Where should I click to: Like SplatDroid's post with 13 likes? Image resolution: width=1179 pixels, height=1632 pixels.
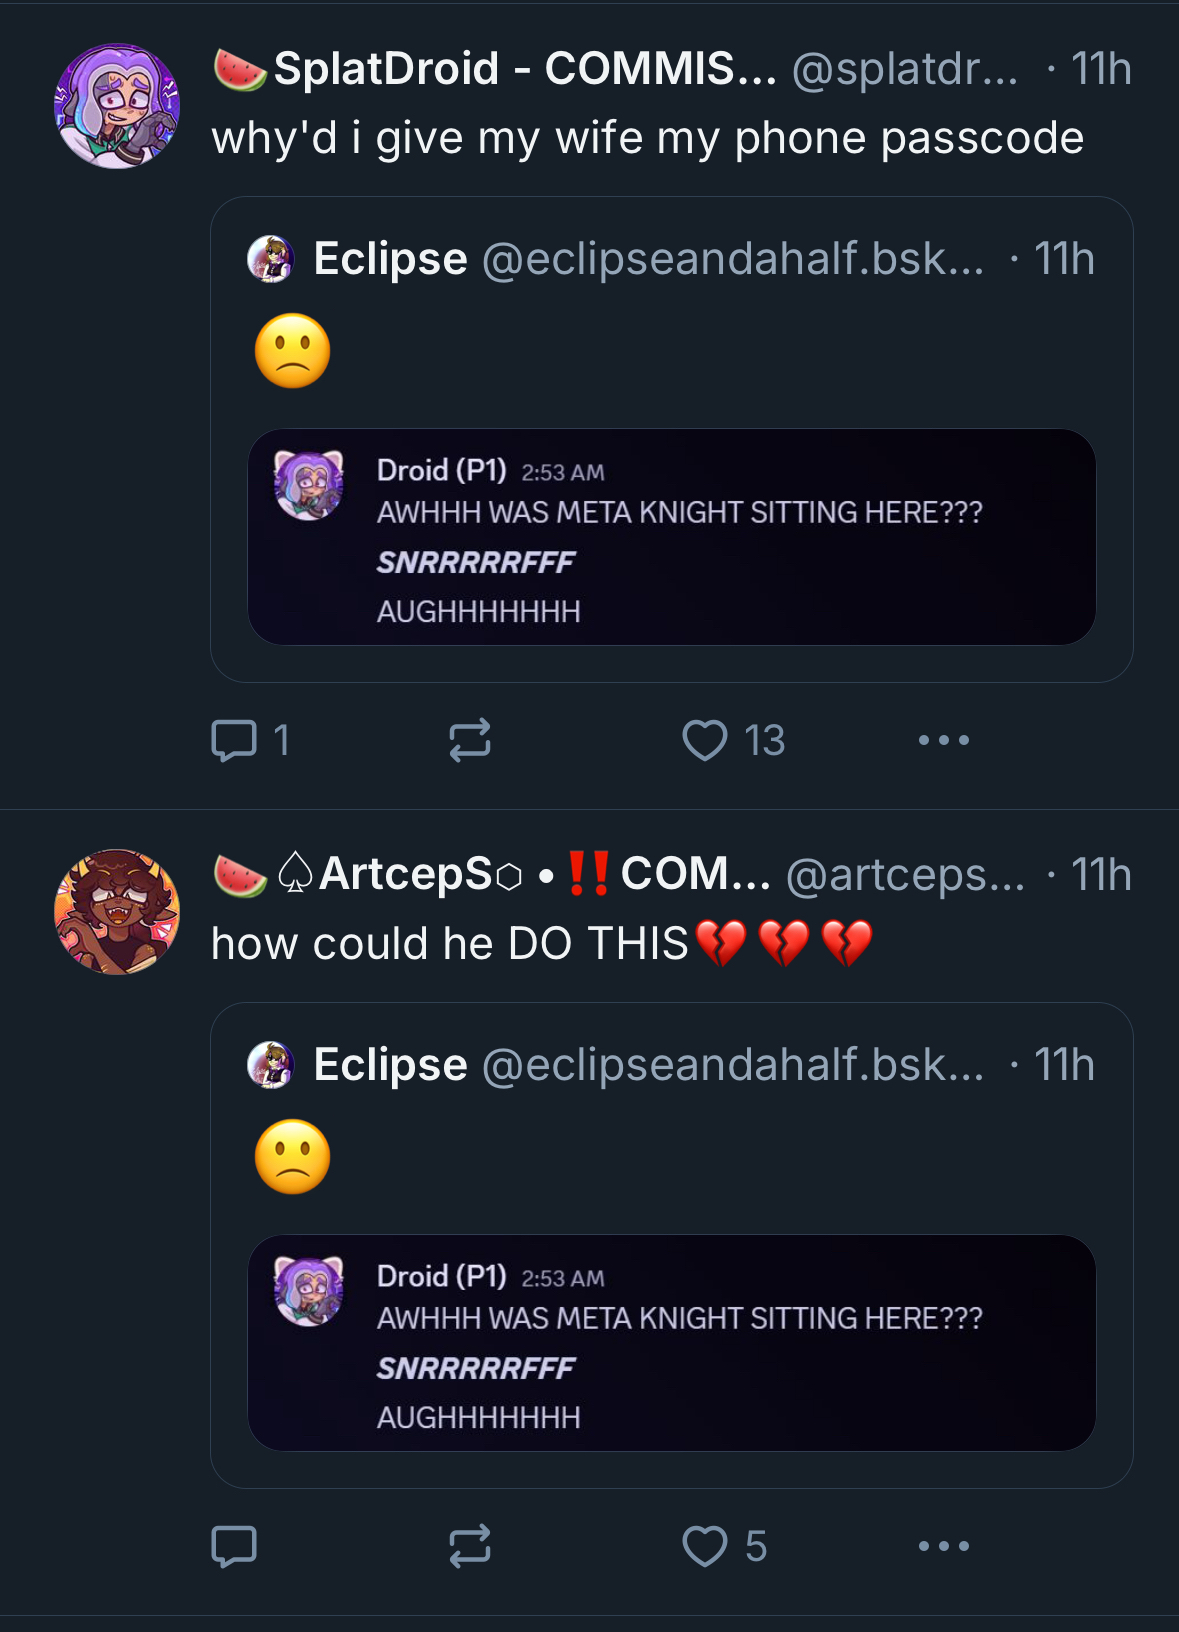pos(705,741)
